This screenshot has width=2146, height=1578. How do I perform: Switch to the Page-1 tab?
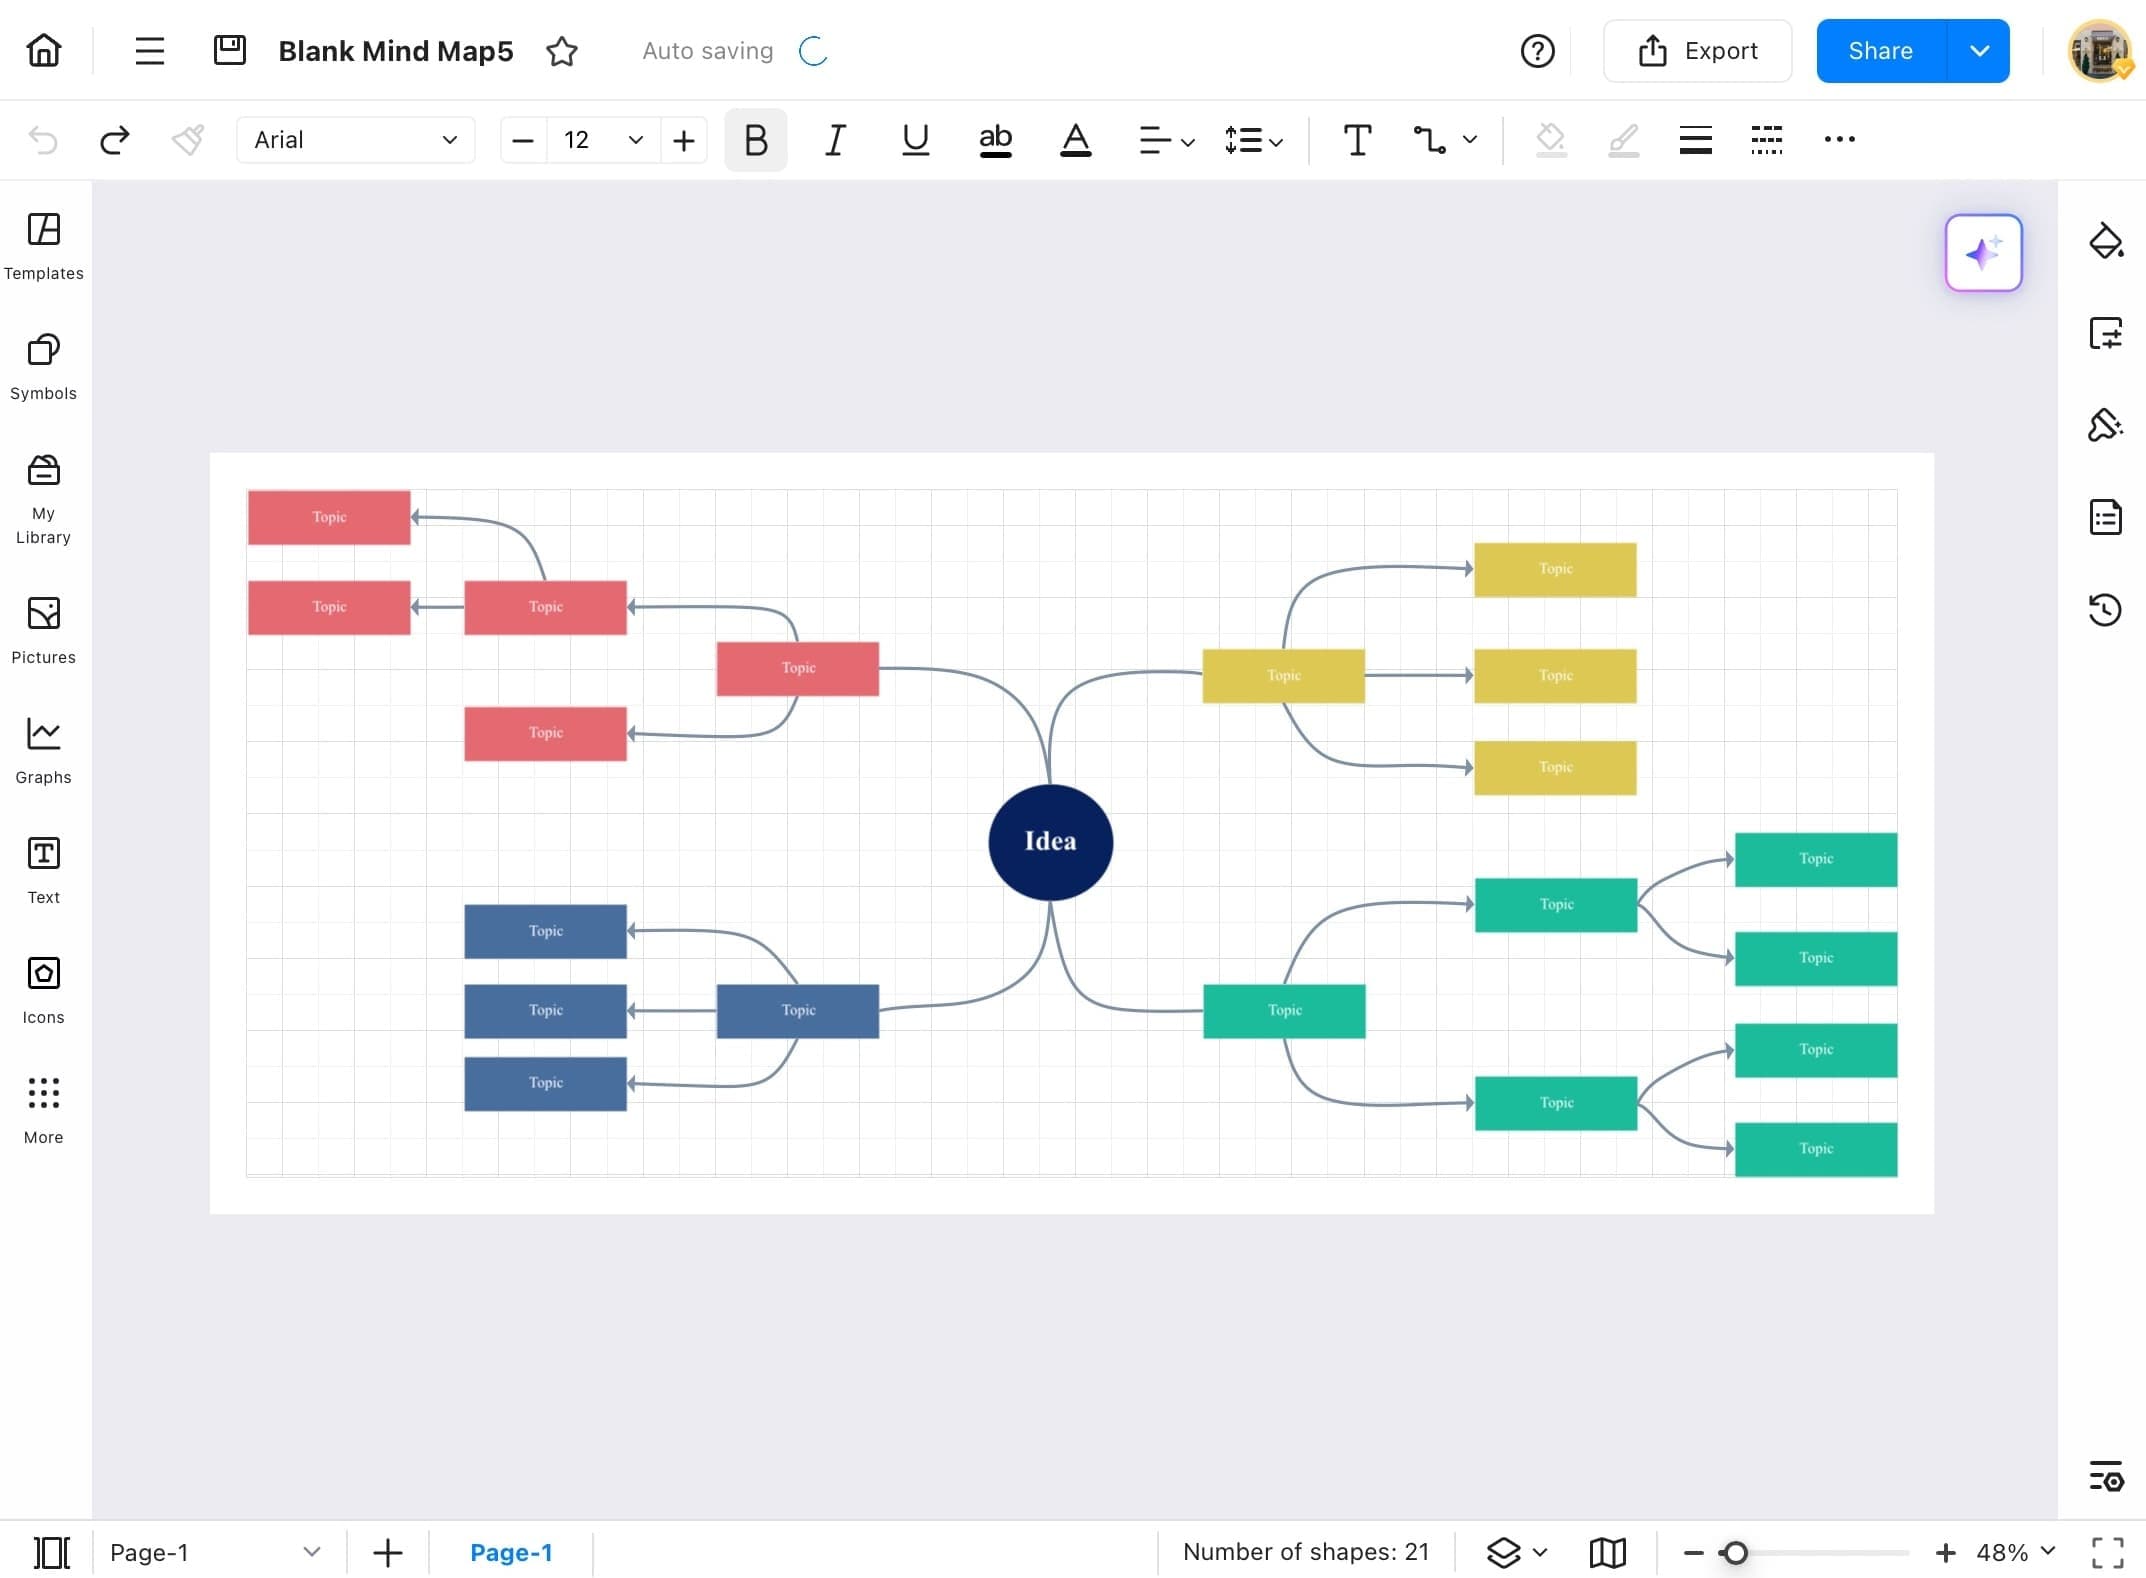coord(512,1552)
